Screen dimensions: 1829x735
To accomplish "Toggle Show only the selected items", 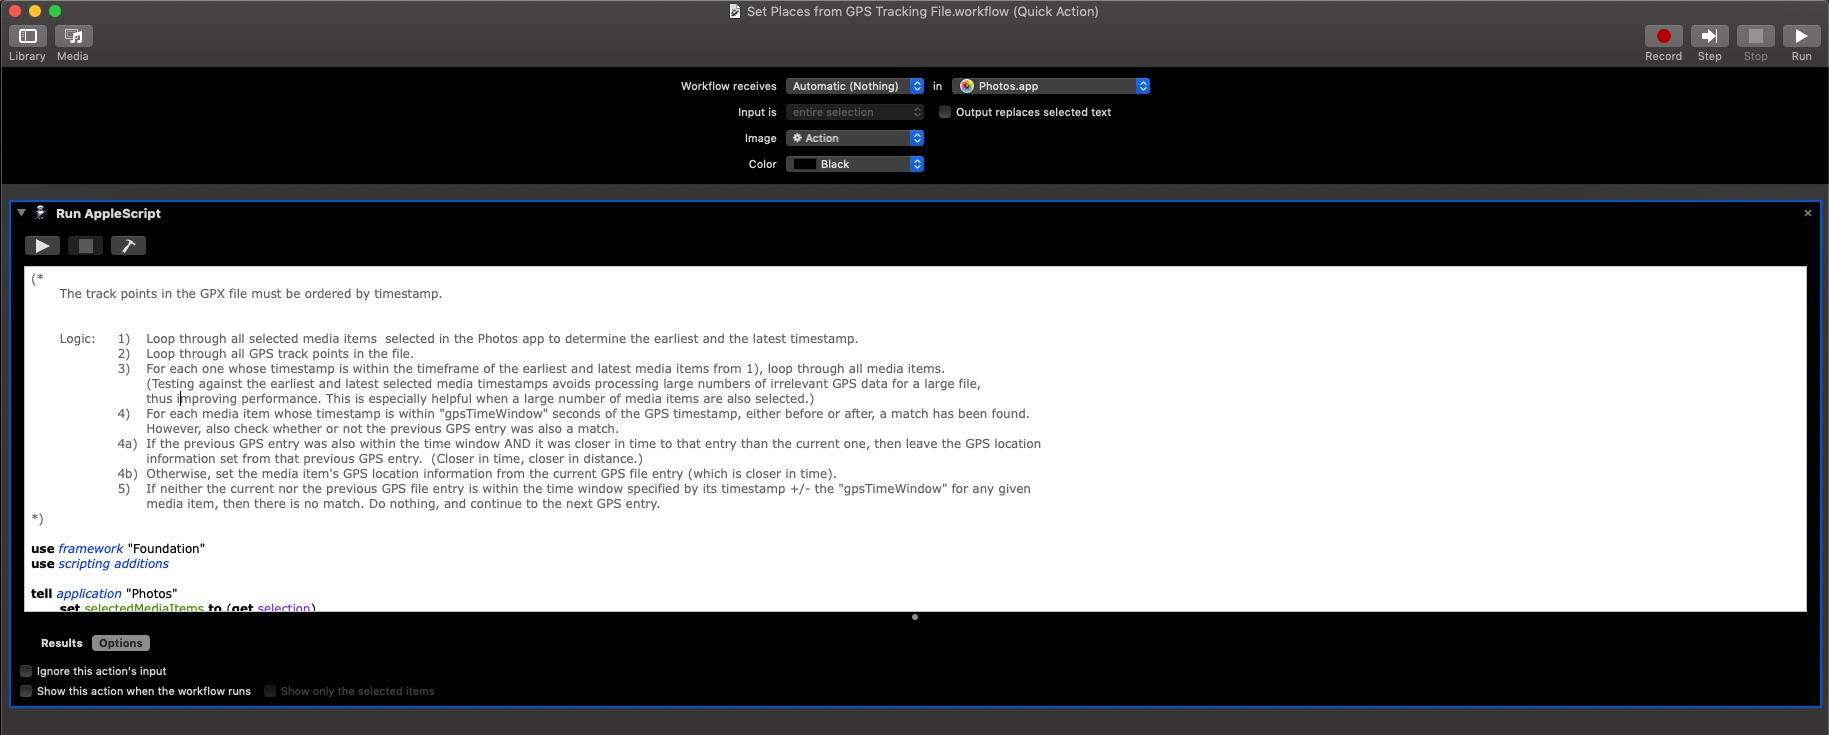I will point(270,691).
